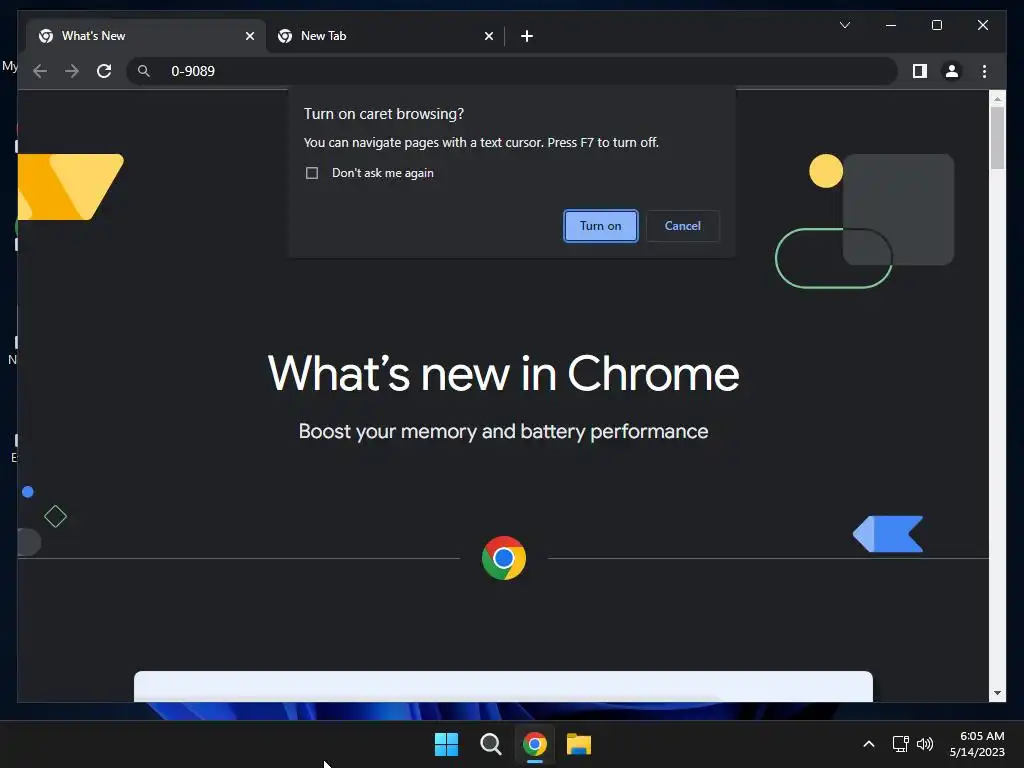This screenshot has height=768, width=1024.
Task: Open File Explorer from taskbar
Action: coord(579,744)
